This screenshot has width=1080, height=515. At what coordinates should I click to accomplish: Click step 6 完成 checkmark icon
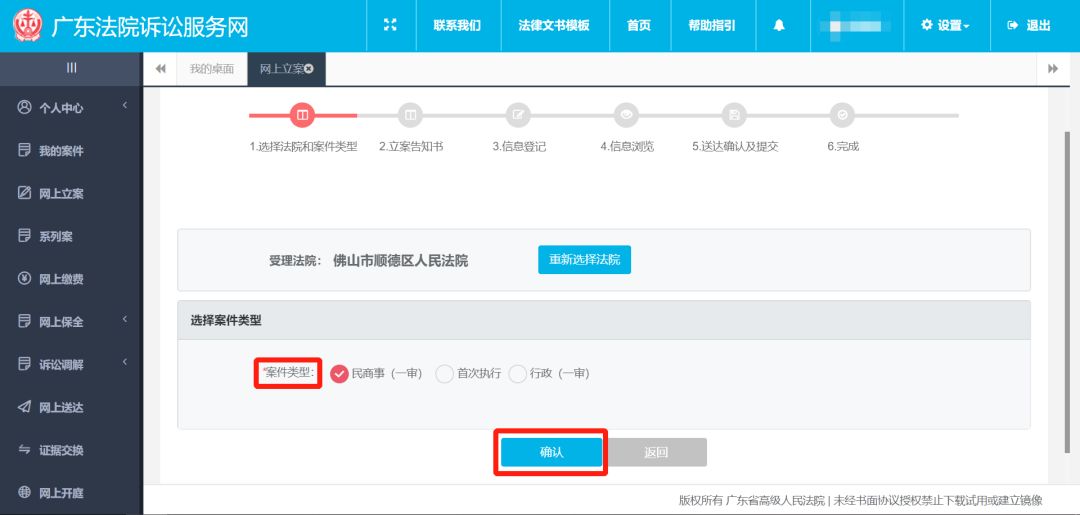842,115
